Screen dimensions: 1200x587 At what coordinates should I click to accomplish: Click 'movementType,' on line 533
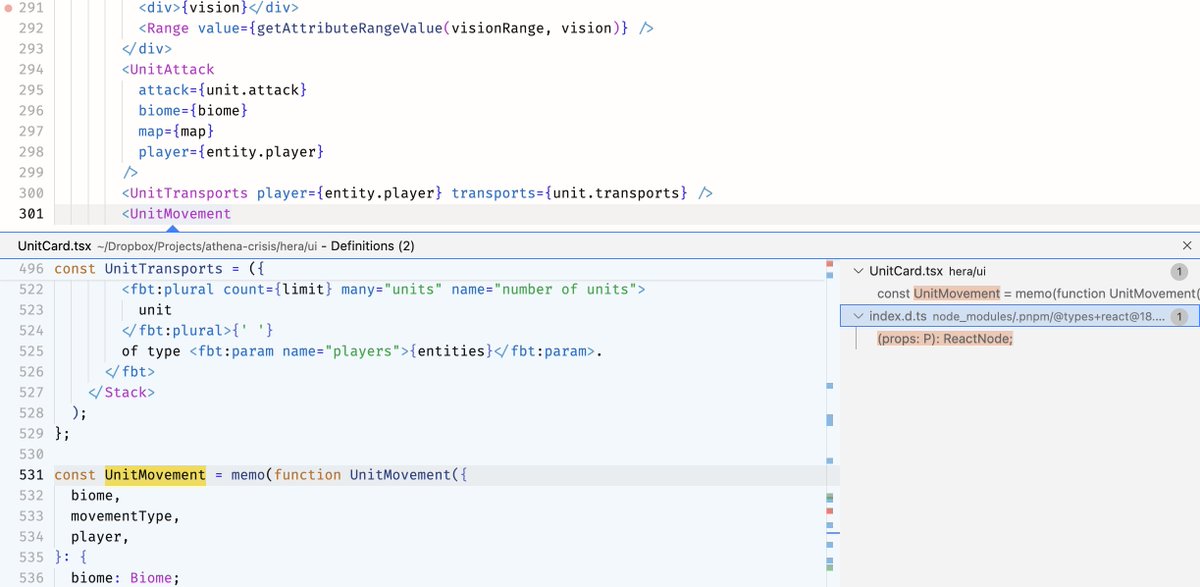pyautogui.click(x=125, y=516)
